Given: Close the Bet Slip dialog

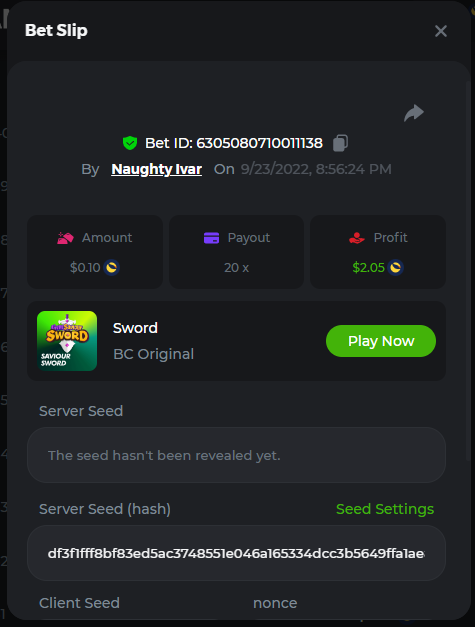Looking at the screenshot, I should click(441, 31).
